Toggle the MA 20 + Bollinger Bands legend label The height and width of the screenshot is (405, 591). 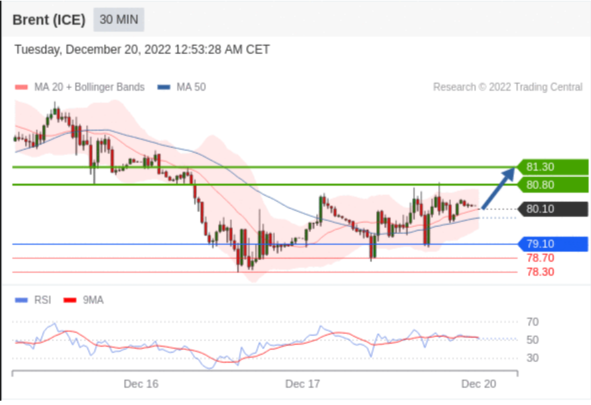89,87
